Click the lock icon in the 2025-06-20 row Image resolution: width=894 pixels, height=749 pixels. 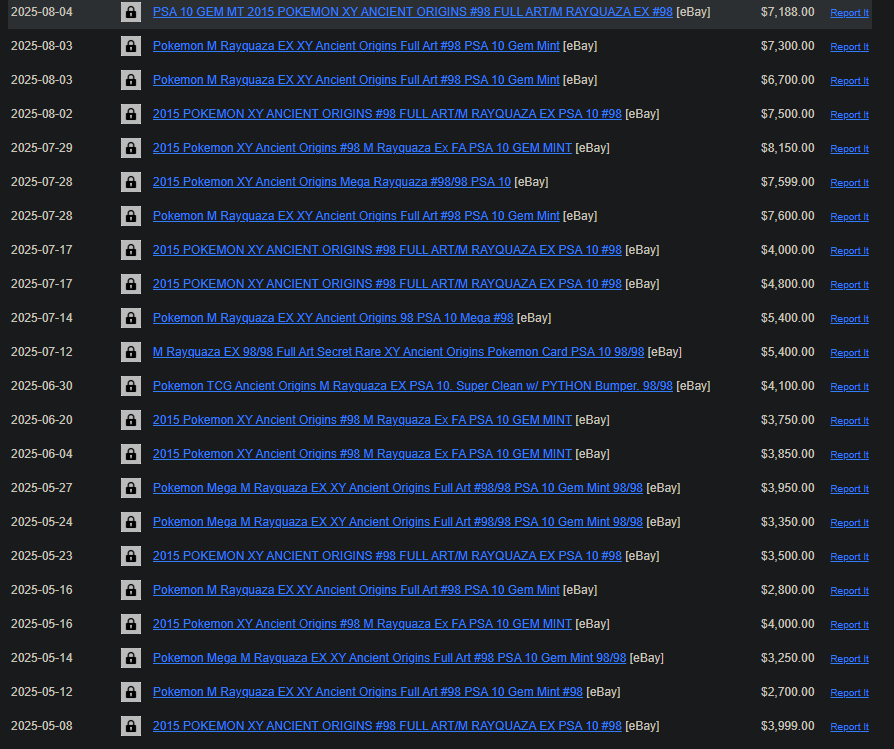coord(131,420)
